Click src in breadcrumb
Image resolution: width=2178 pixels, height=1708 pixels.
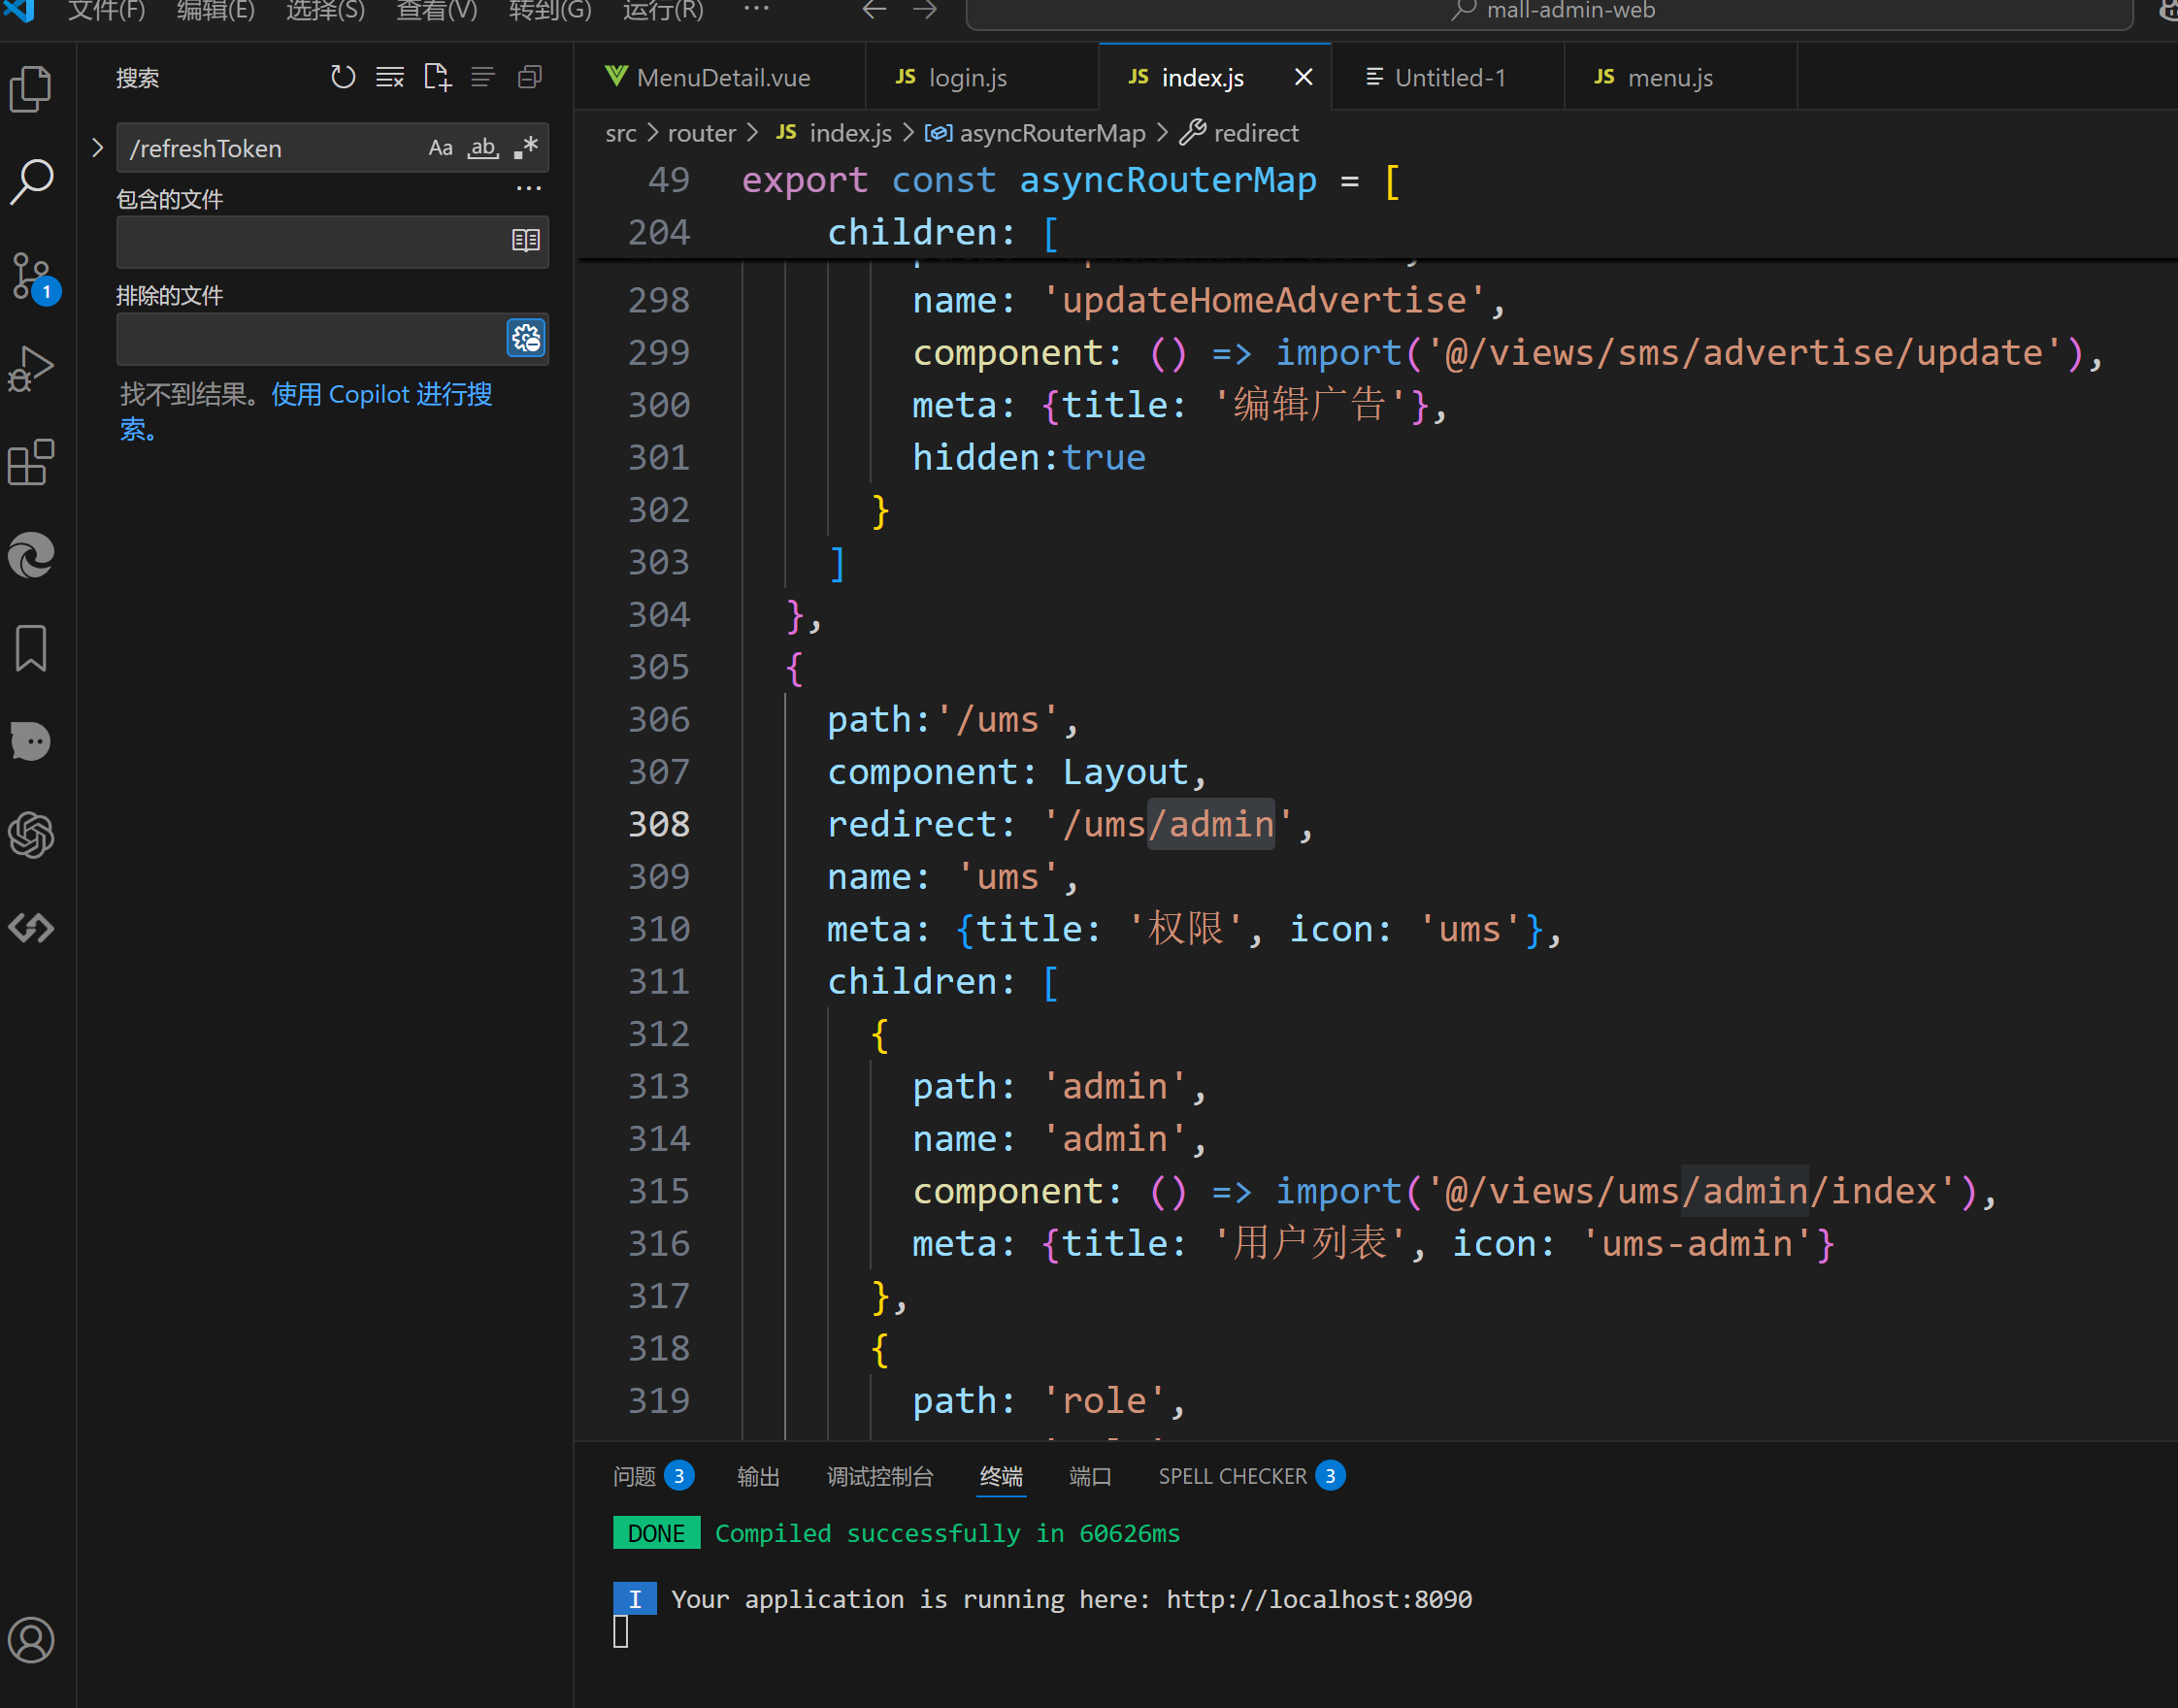pos(620,133)
